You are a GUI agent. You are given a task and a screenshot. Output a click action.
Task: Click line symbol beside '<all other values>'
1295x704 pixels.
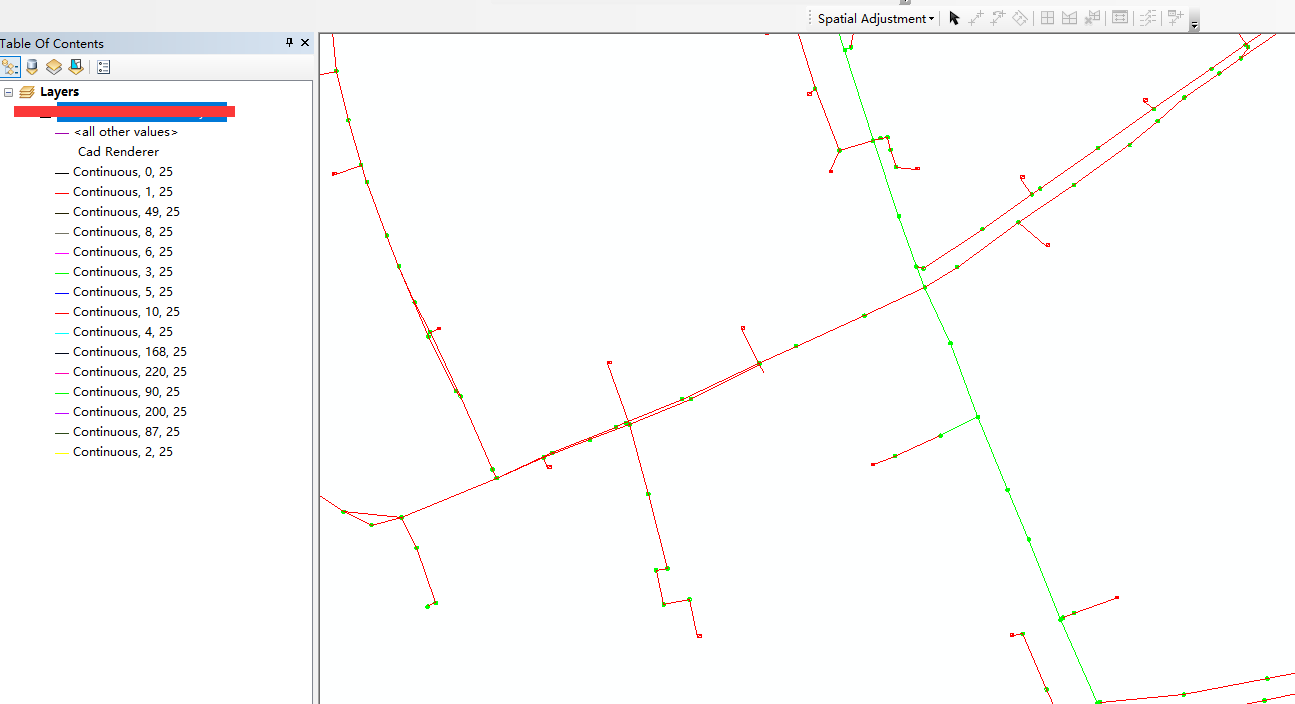(62, 132)
